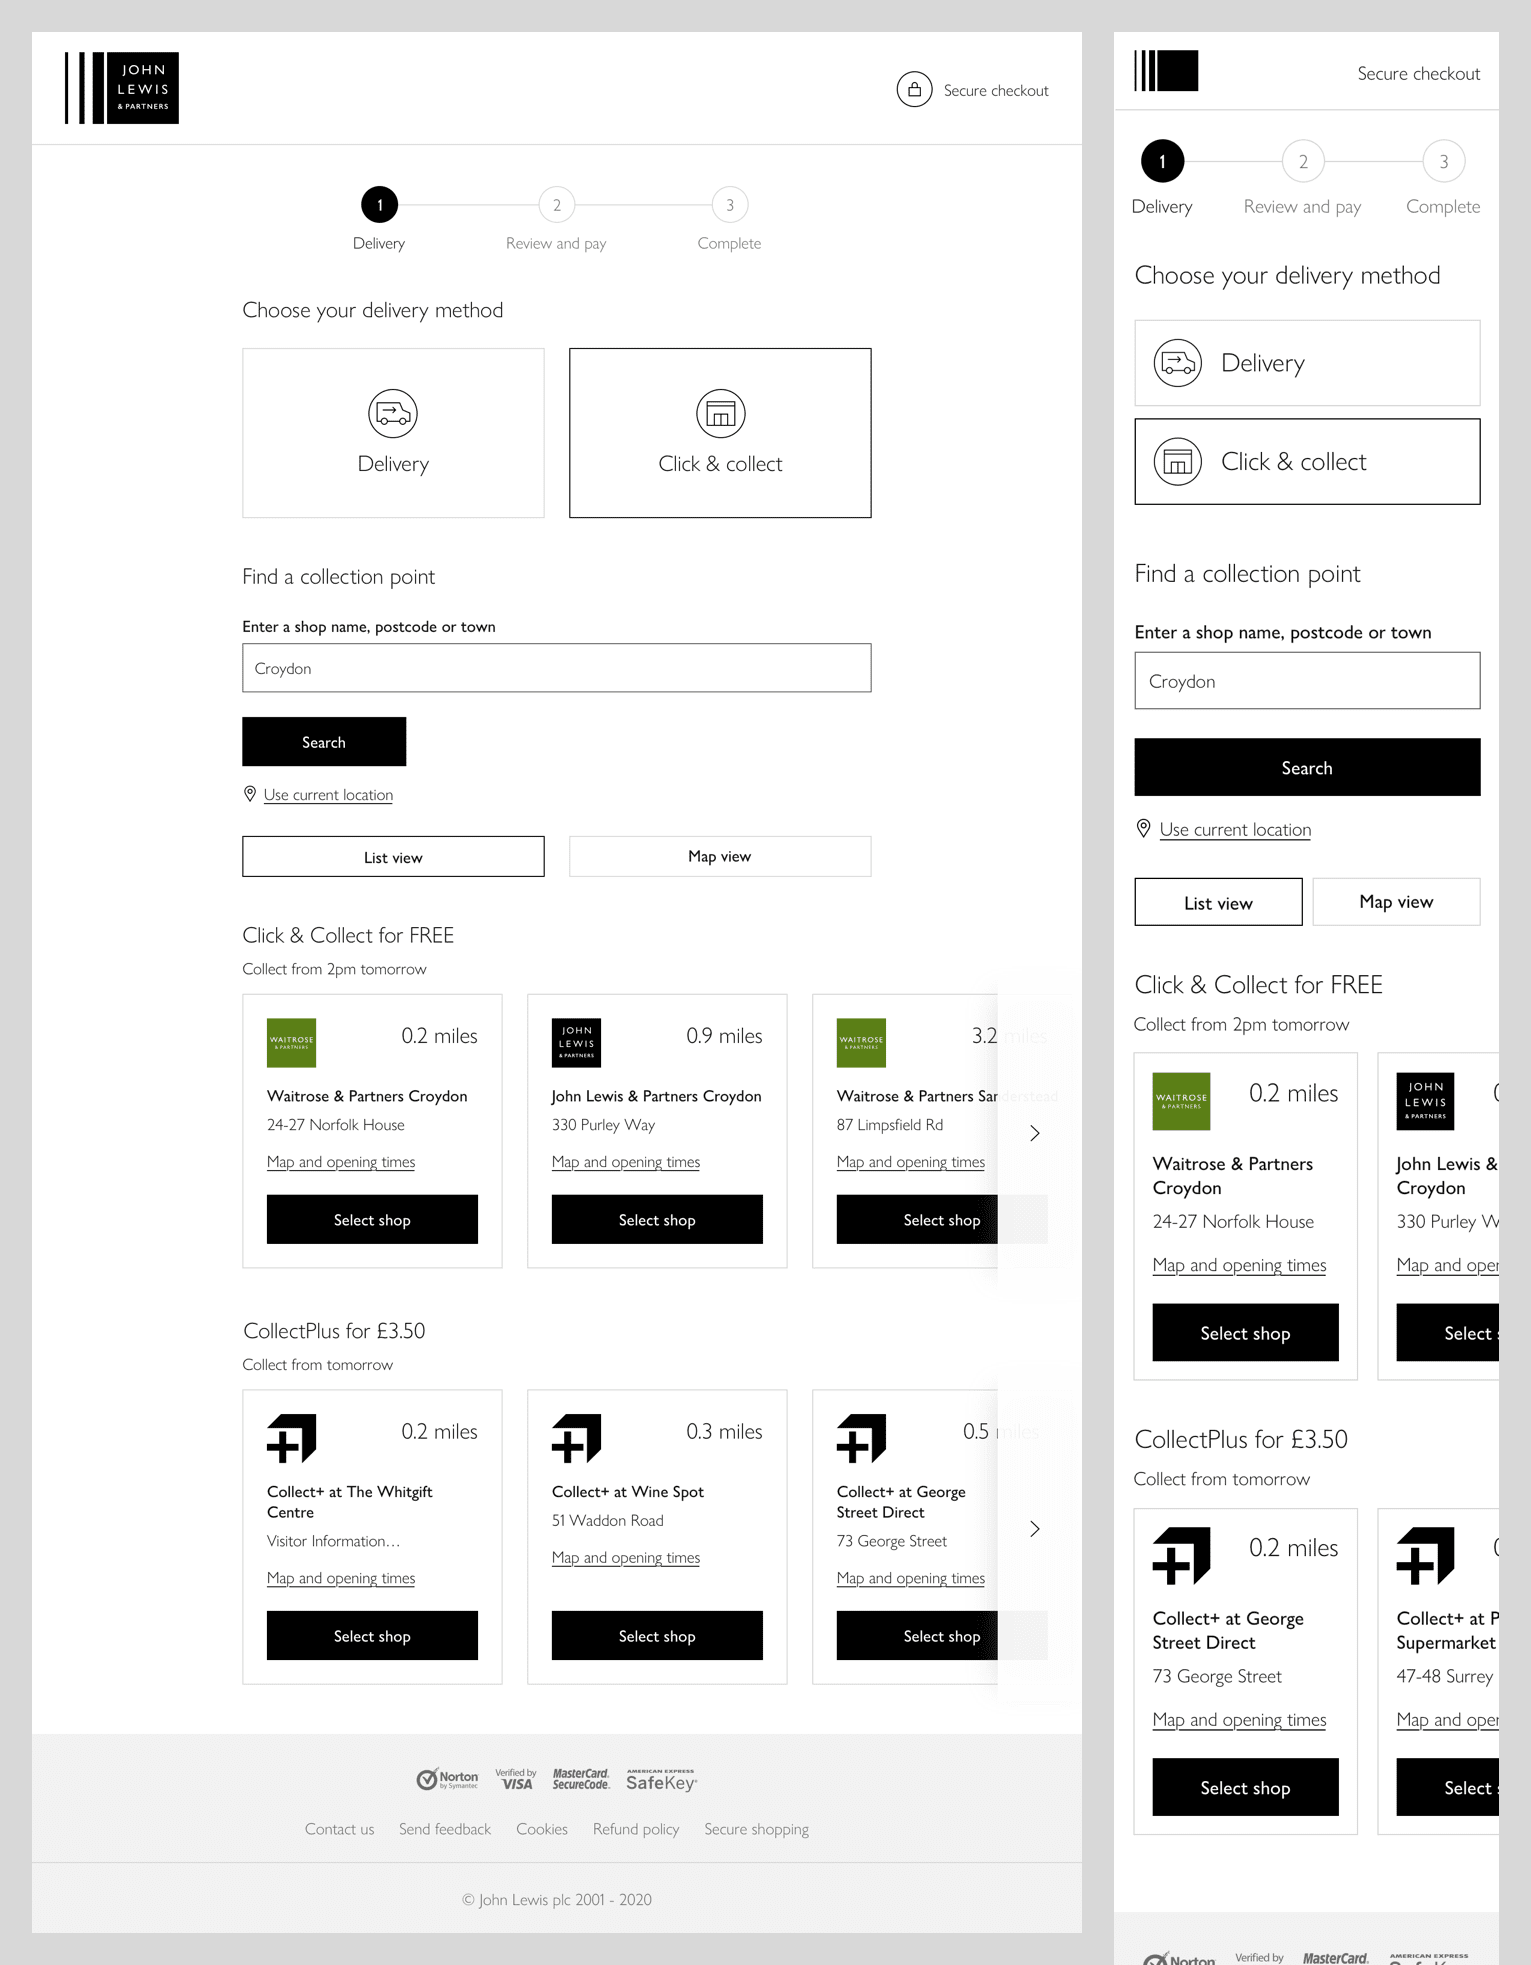
Task: Select shop for John Lewis & Partners Croydon desktop
Action: click(x=656, y=1219)
